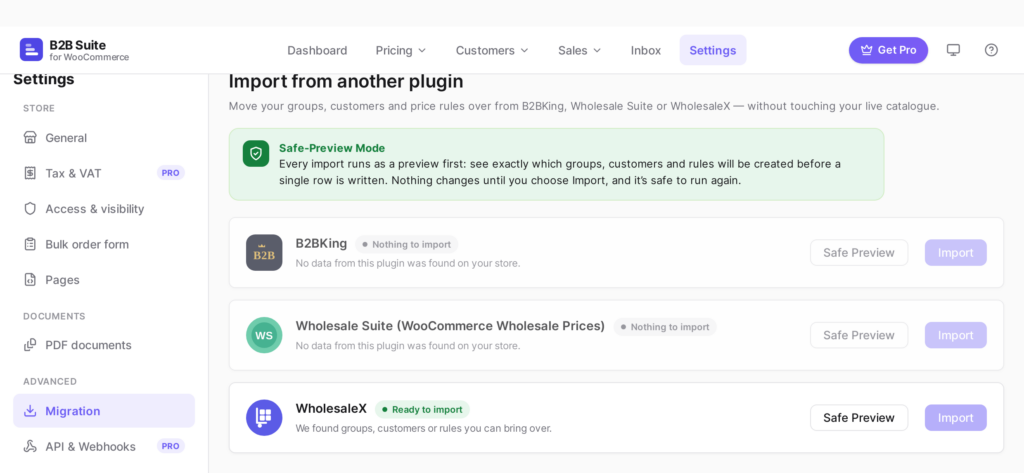
Task: Click the Wholesale Suite WS logo
Action: click(x=264, y=335)
